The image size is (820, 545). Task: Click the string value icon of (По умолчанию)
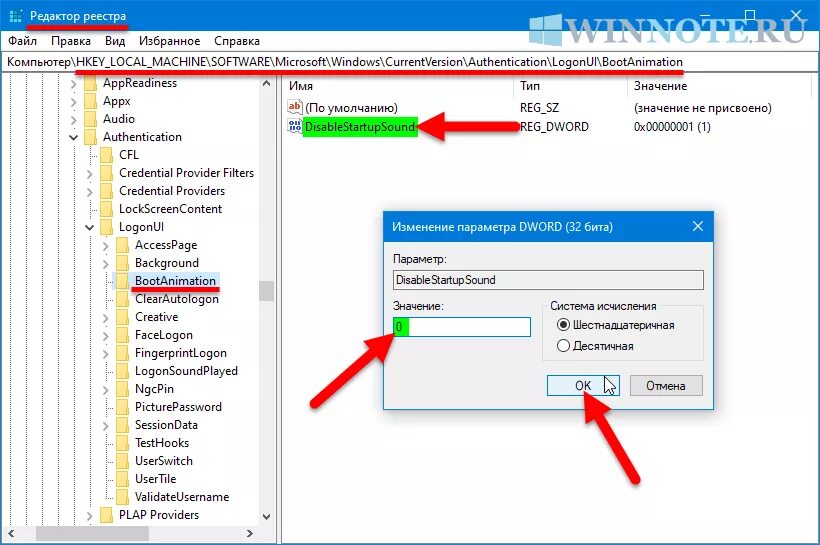[x=294, y=107]
